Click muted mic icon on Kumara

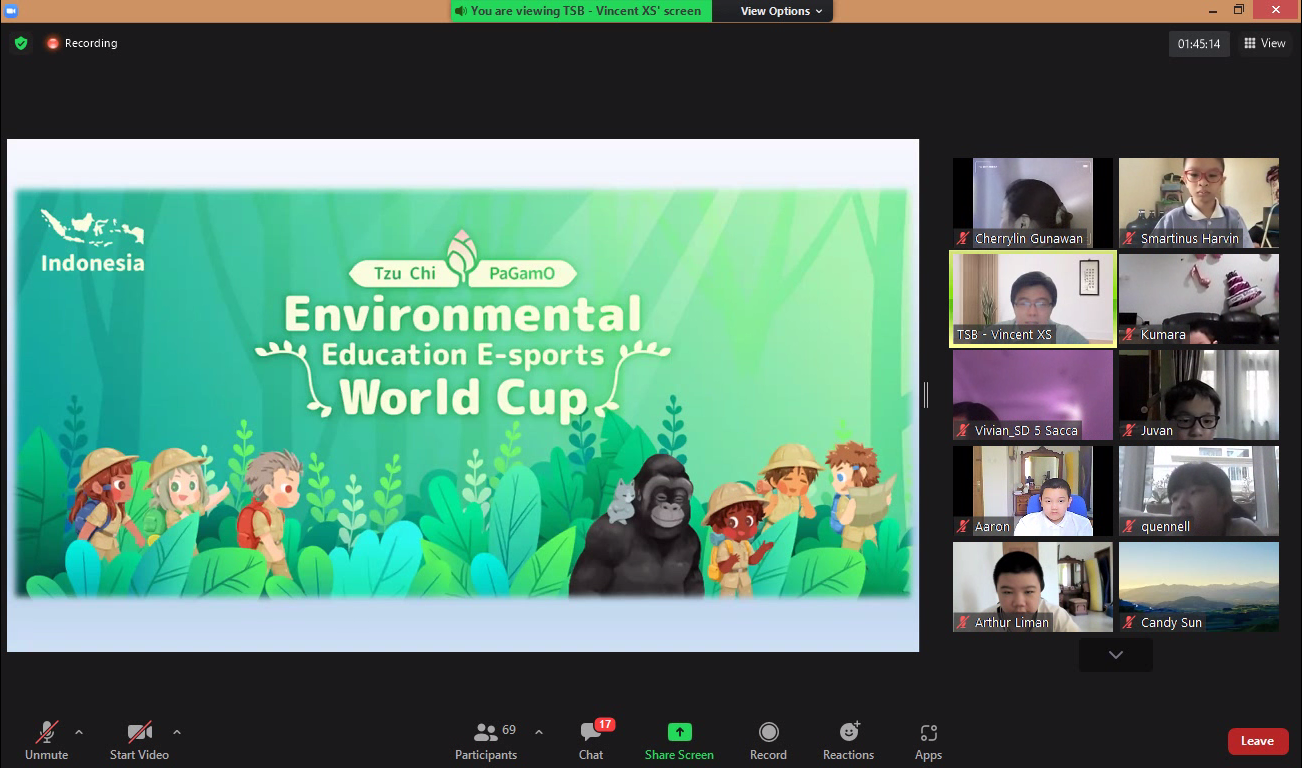pyautogui.click(x=1130, y=335)
